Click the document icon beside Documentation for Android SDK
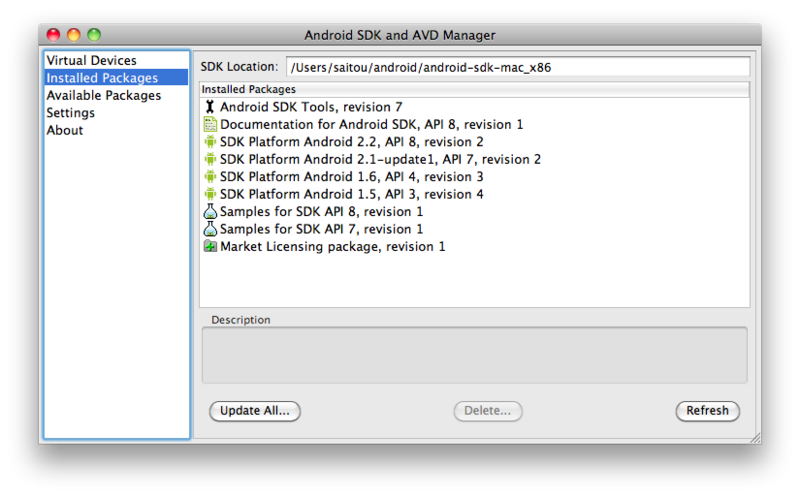The image size is (800, 497). click(x=210, y=124)
